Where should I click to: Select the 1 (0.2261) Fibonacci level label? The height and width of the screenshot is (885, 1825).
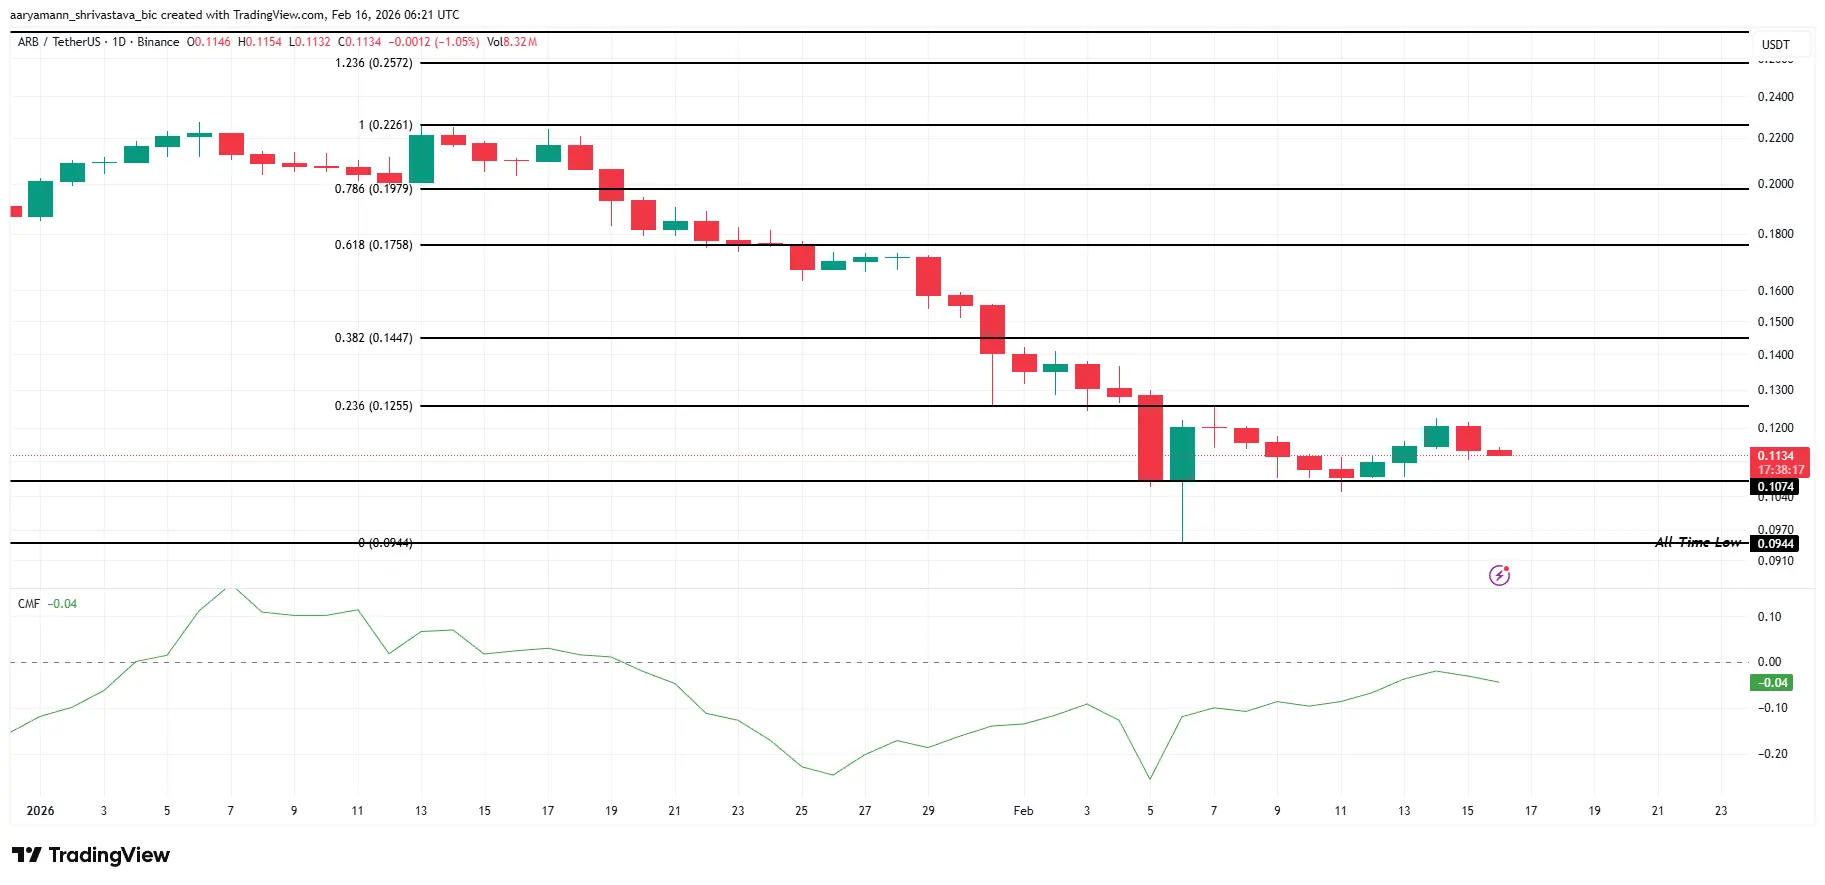tap(385, 125)
